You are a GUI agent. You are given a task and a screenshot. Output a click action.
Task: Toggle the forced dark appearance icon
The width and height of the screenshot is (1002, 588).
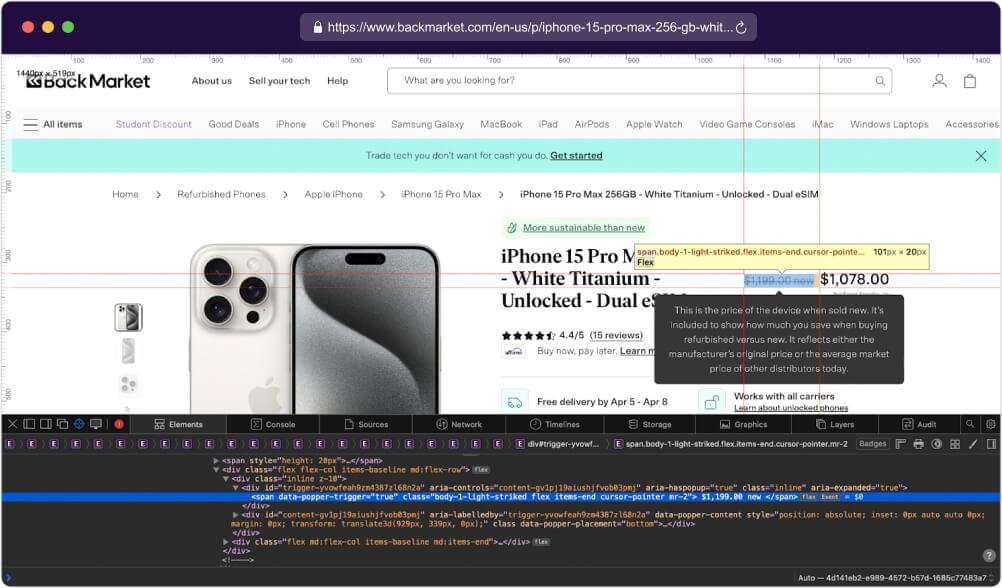(938, 444)
